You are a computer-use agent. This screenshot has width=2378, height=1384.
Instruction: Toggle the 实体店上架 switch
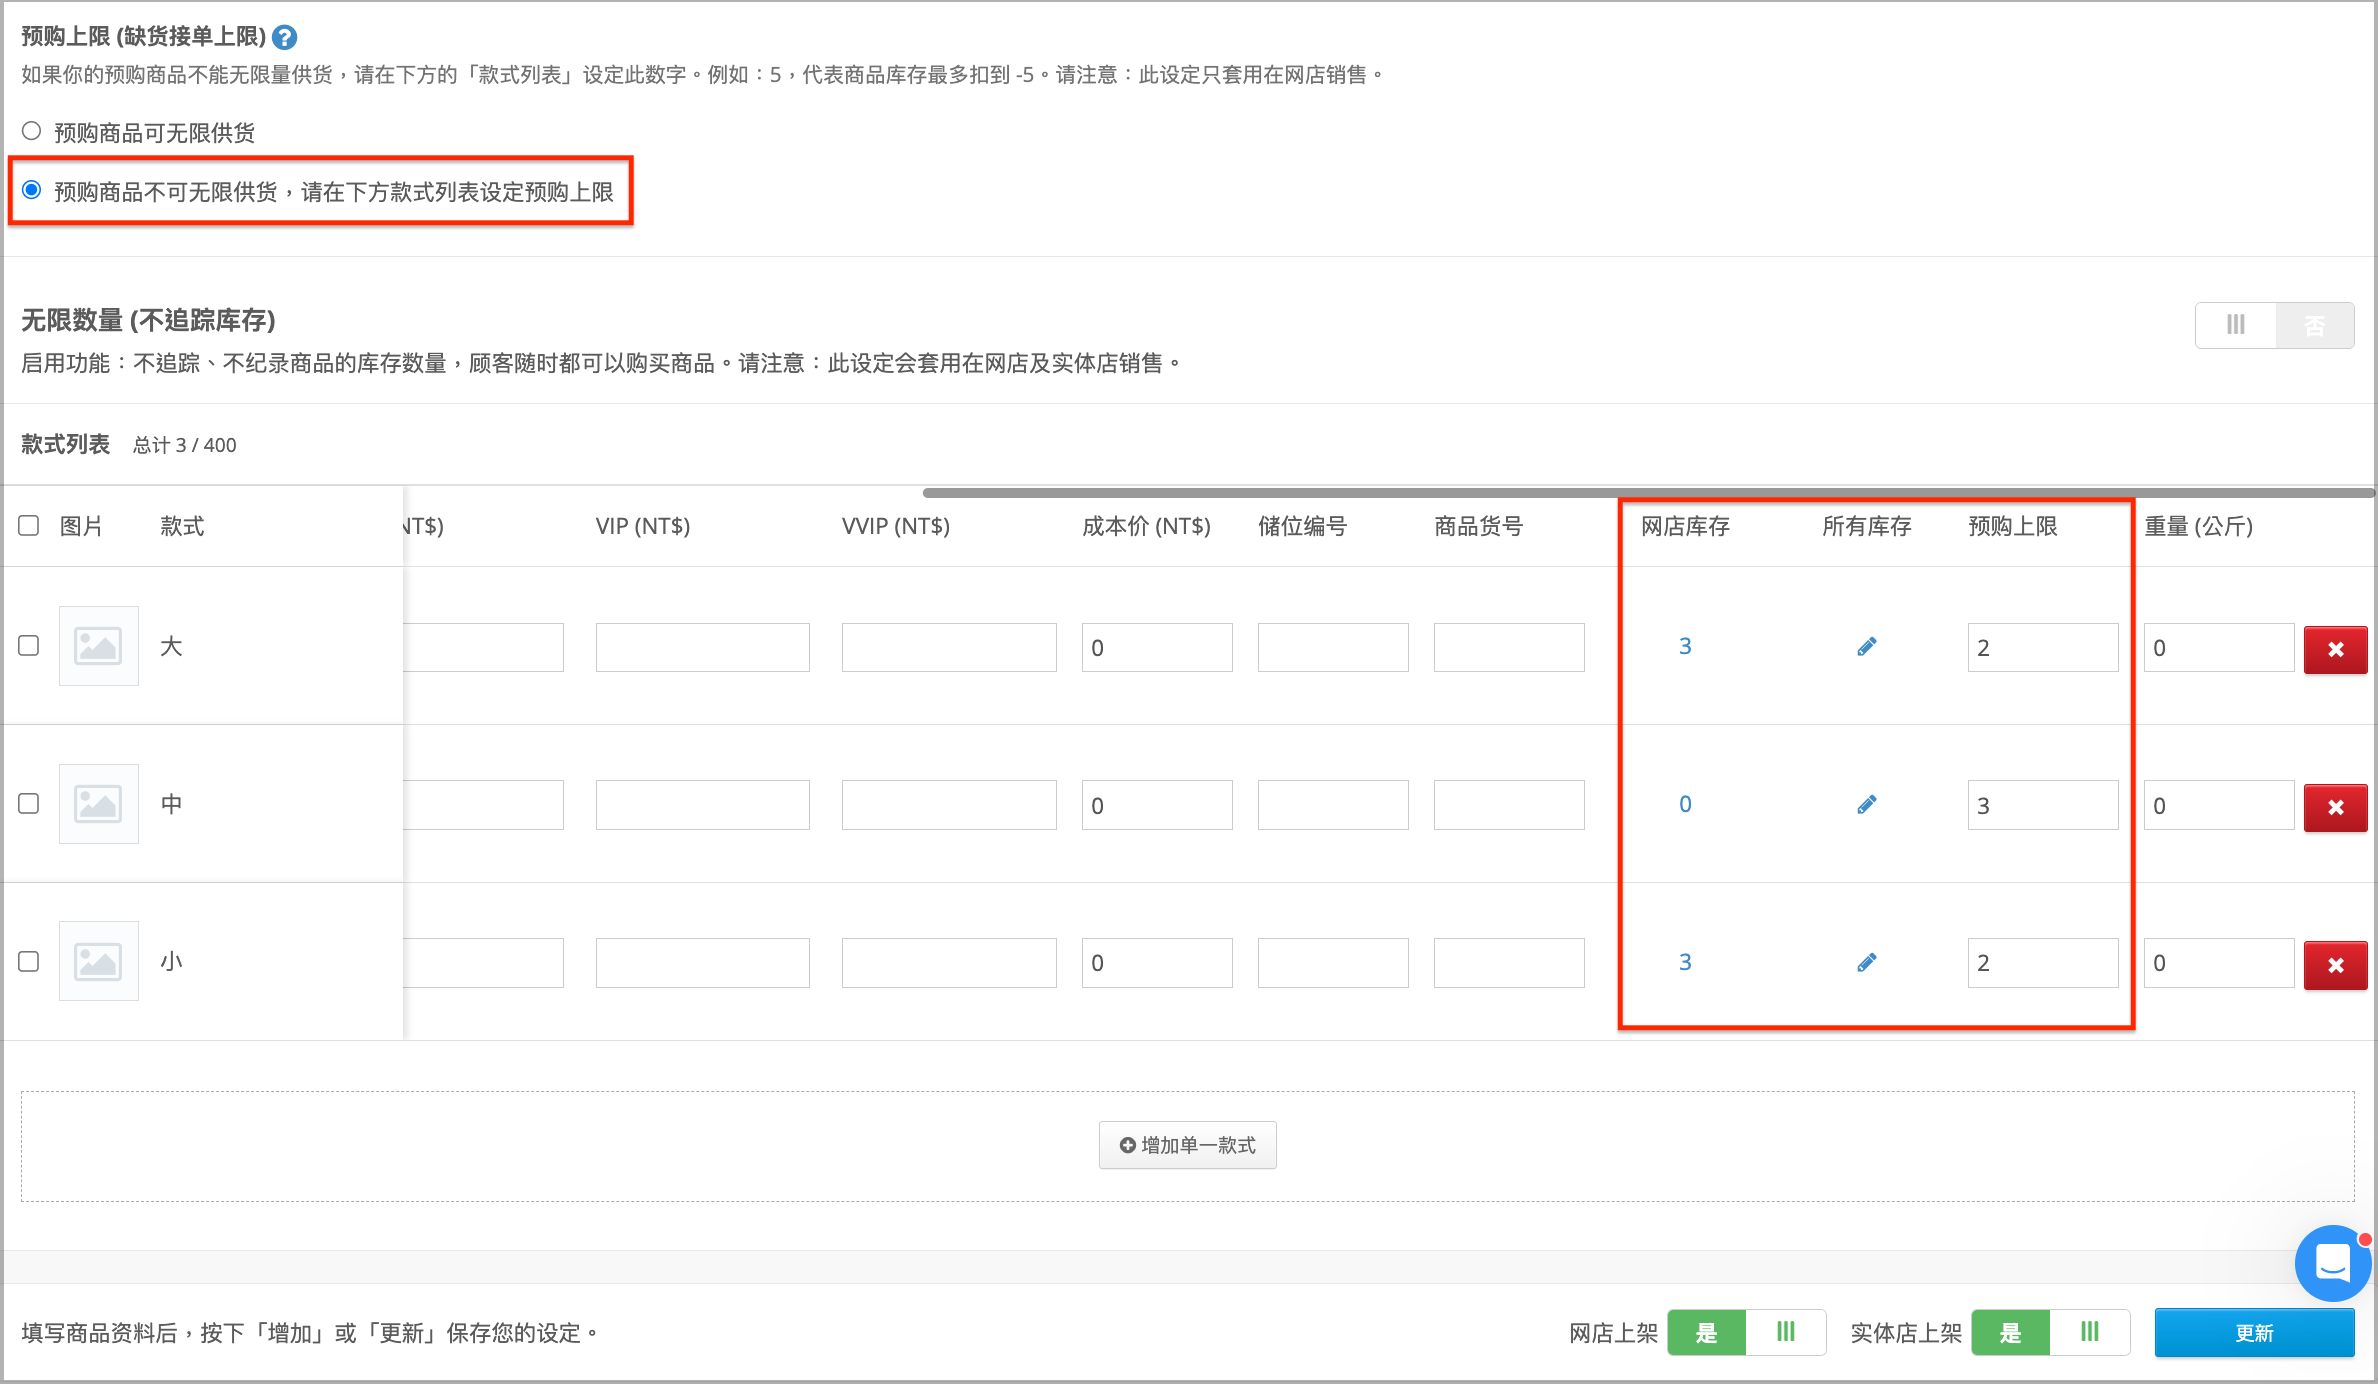tap(2050, 1332)
